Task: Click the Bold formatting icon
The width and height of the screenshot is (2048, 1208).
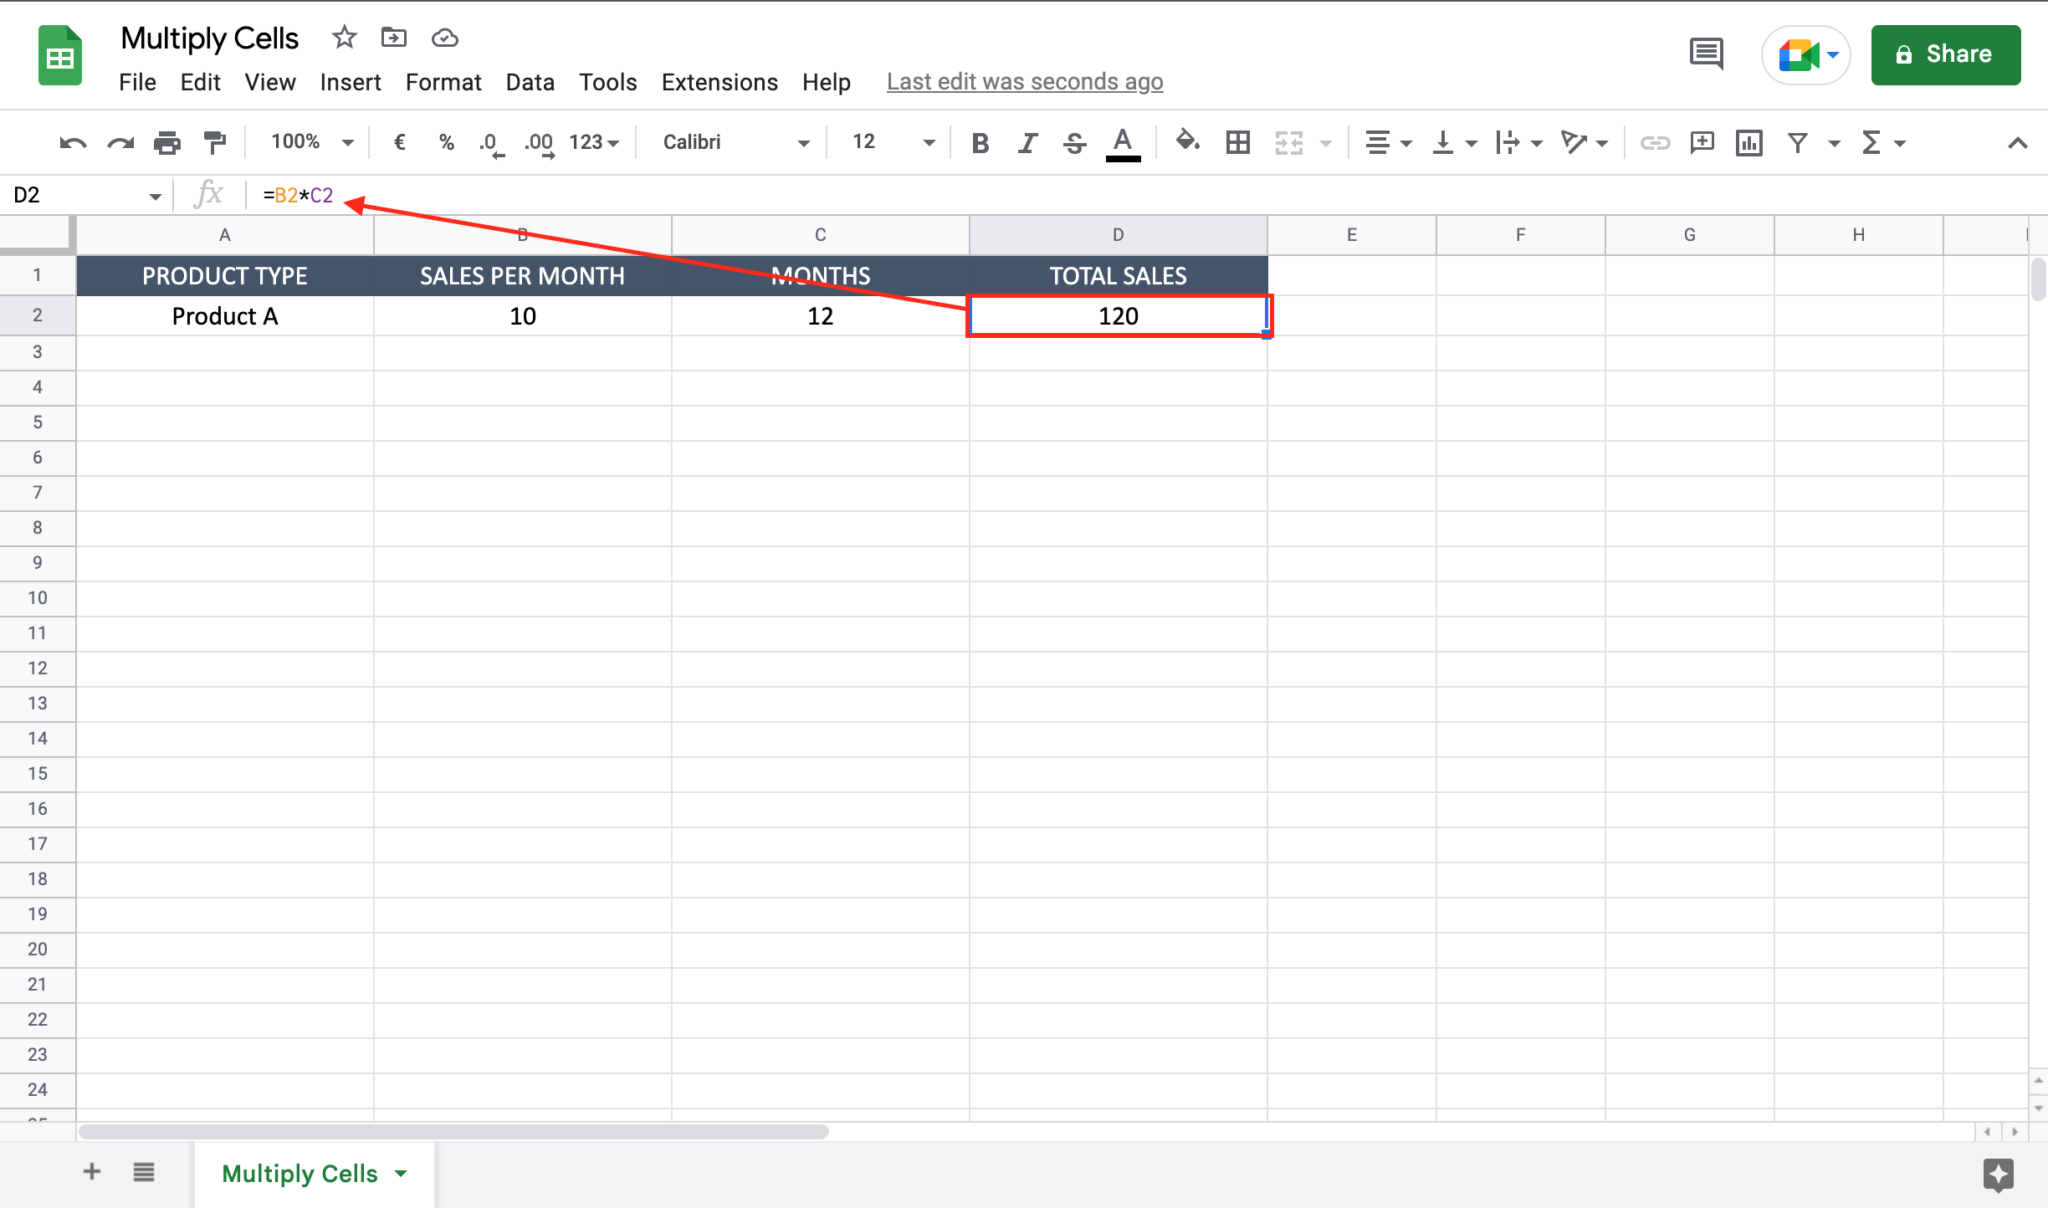Action: click(979, 141)
